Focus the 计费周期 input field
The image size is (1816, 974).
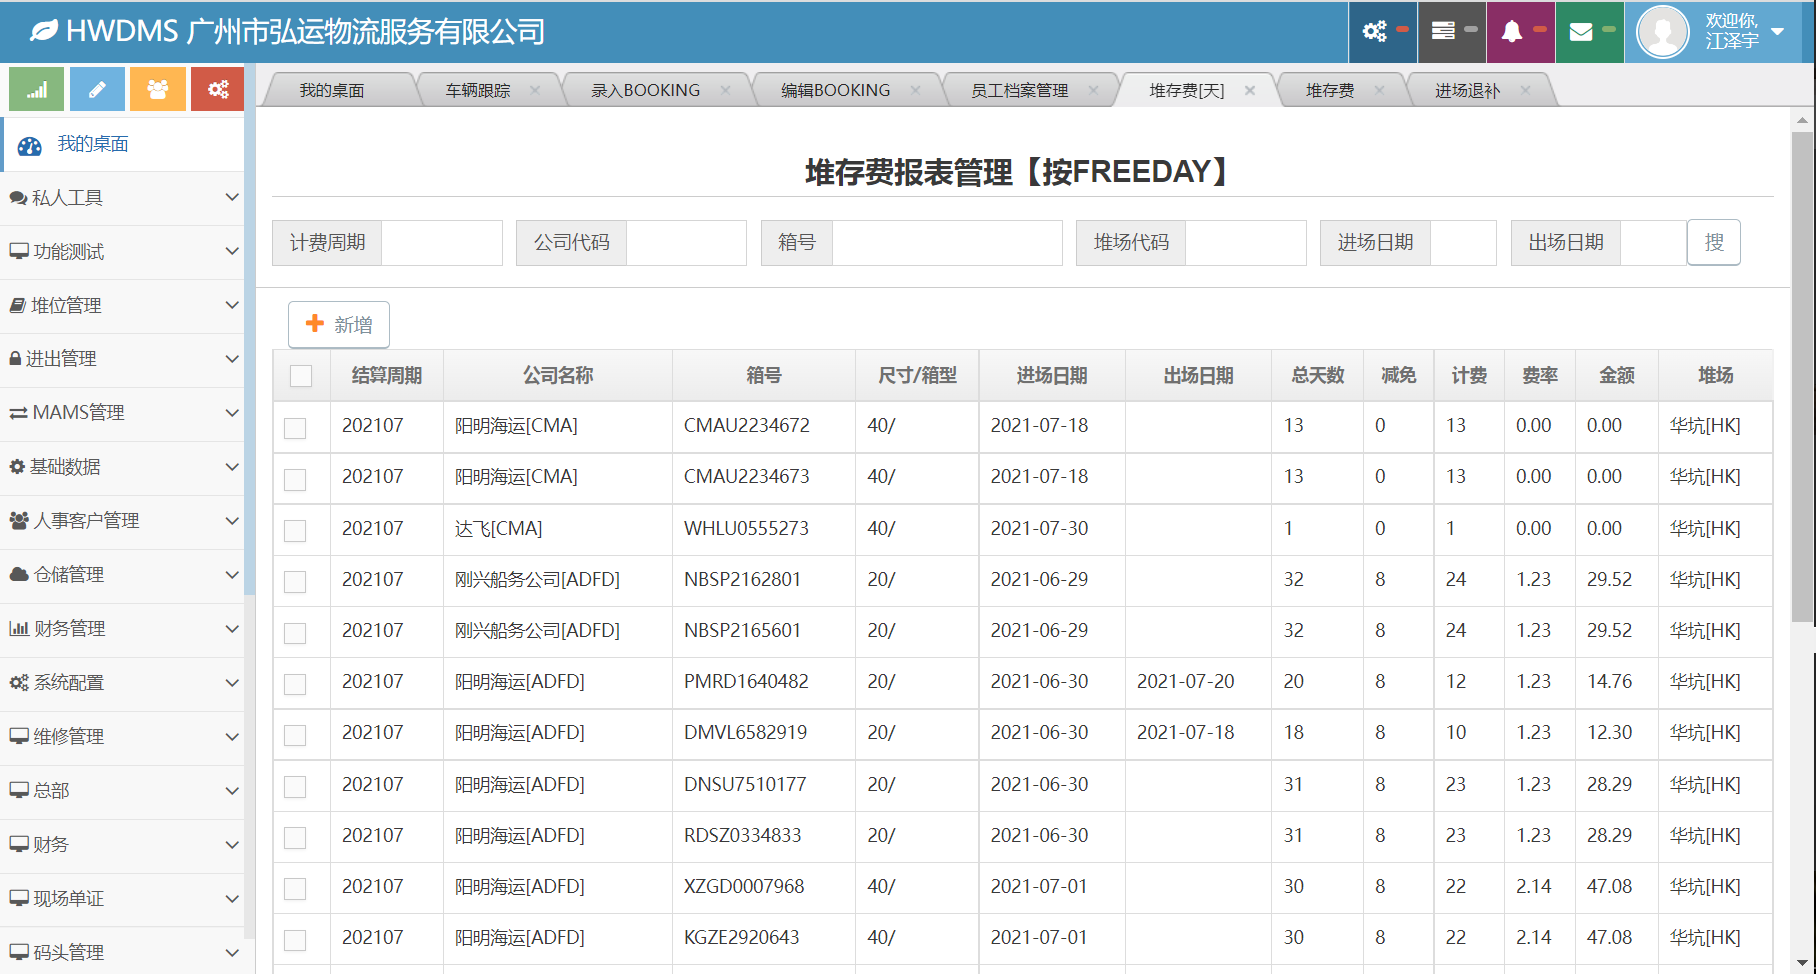(x=442, y=243)
